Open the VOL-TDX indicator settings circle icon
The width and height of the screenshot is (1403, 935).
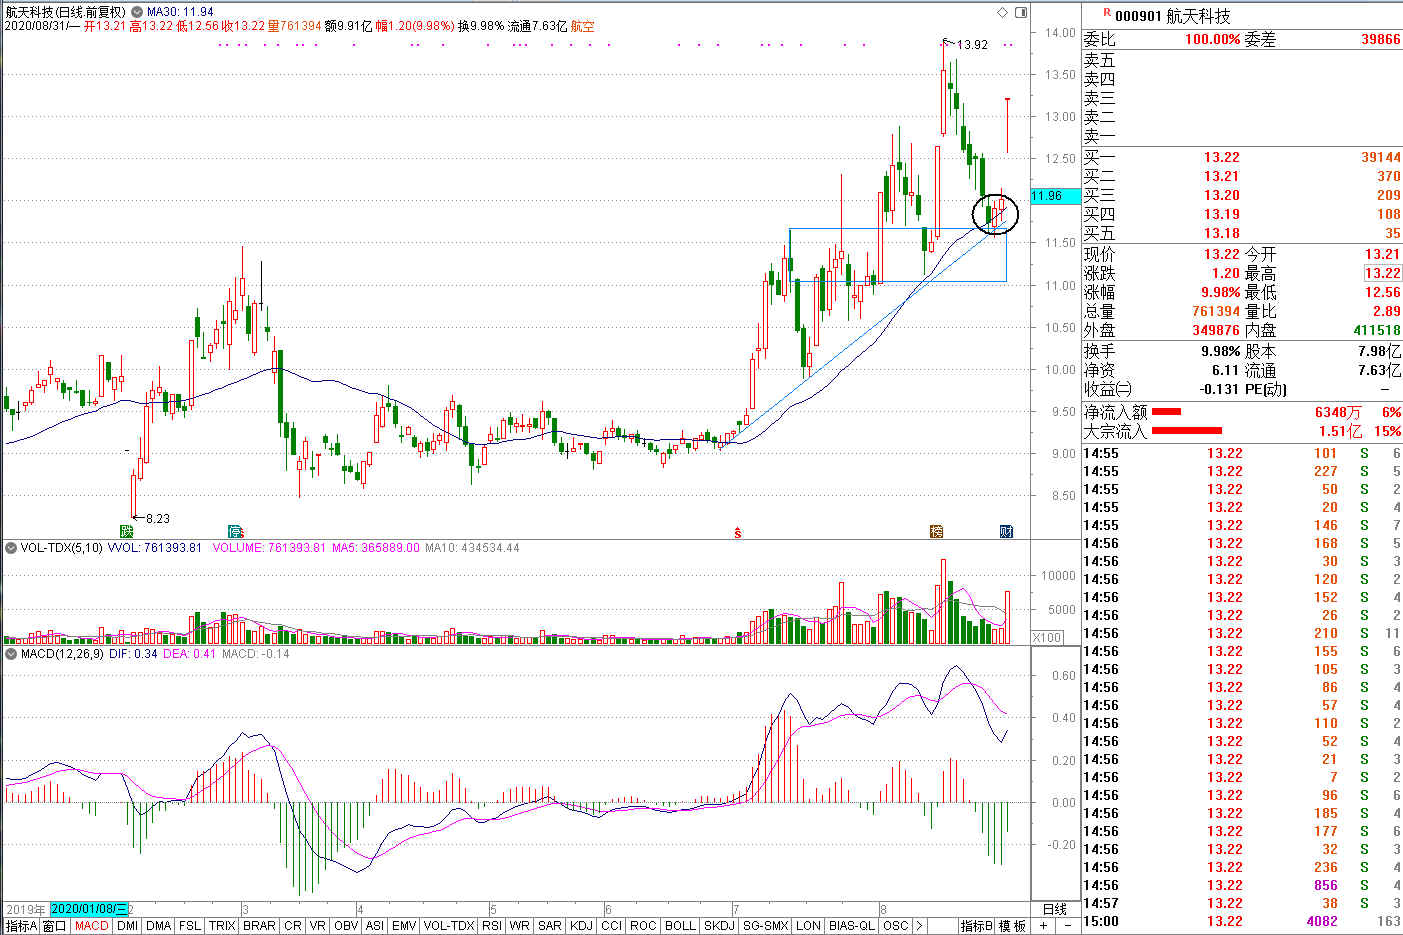[11, 548]
